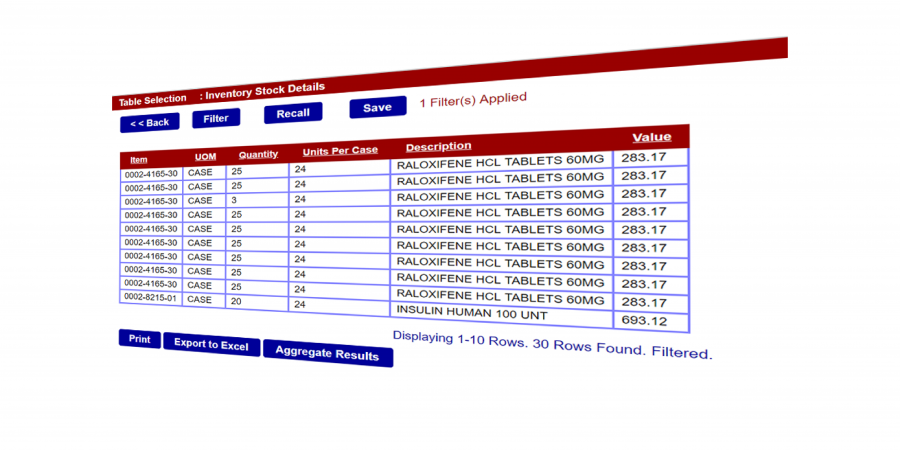Sort by the Item column header
Viewport: 900px width, 450px height.
[138, 160]
